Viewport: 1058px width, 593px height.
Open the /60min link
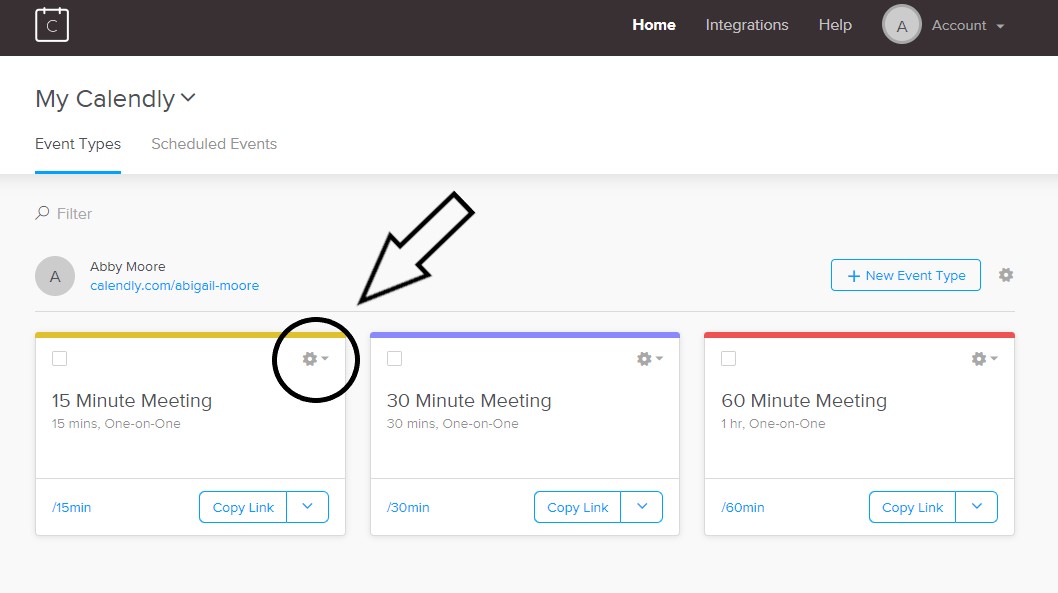(x=743, y=507)
